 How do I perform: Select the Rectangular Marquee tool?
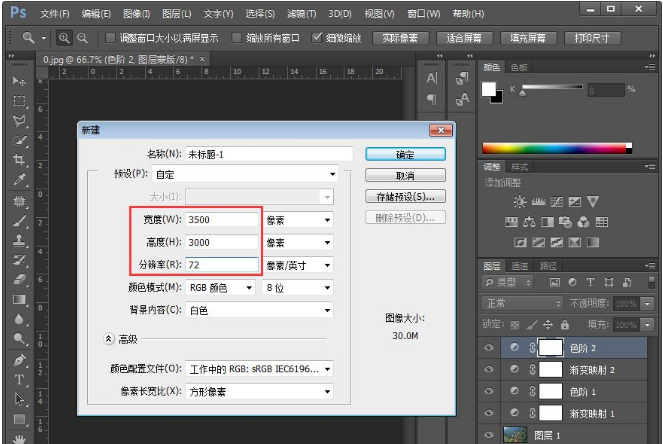coord(18,101)
